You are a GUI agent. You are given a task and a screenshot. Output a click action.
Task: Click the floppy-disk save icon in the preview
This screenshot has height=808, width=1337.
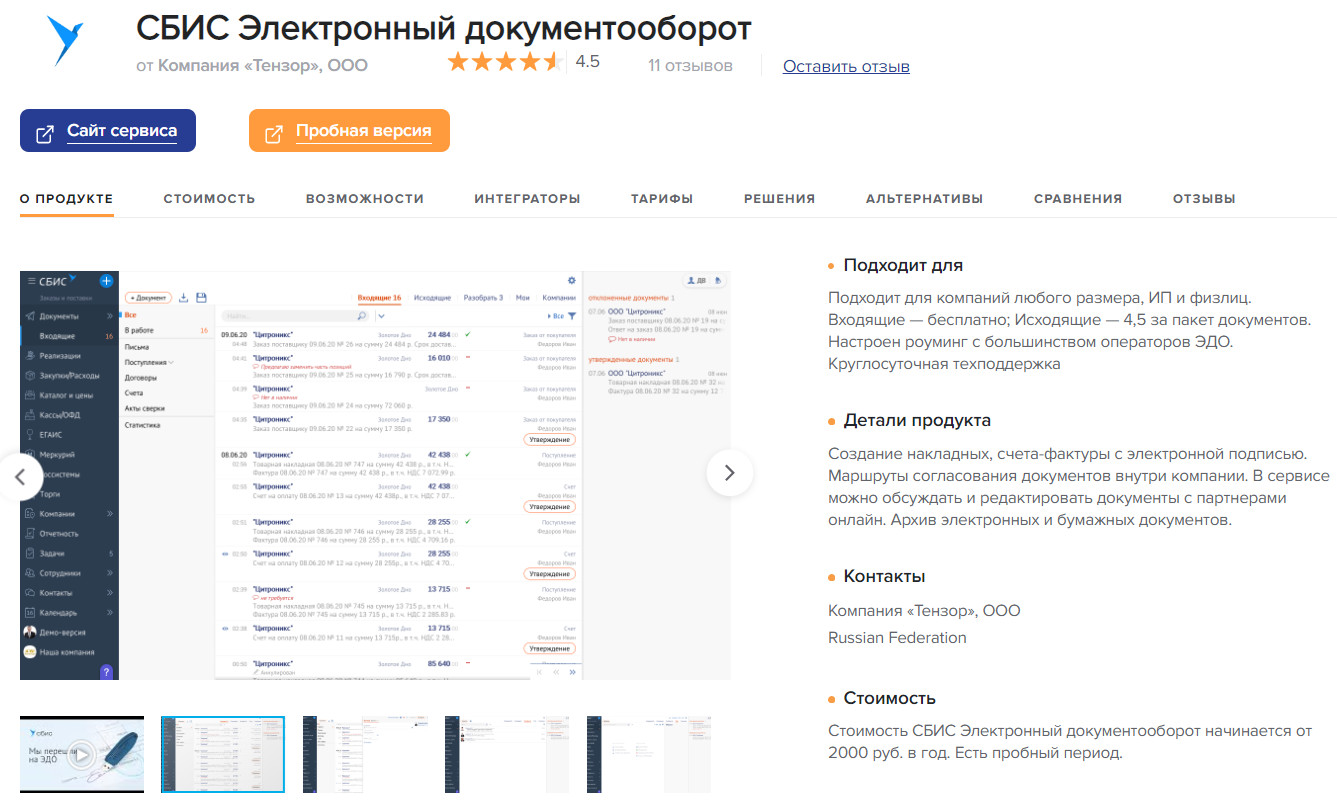pyautogui.click(x=201, y=297)
